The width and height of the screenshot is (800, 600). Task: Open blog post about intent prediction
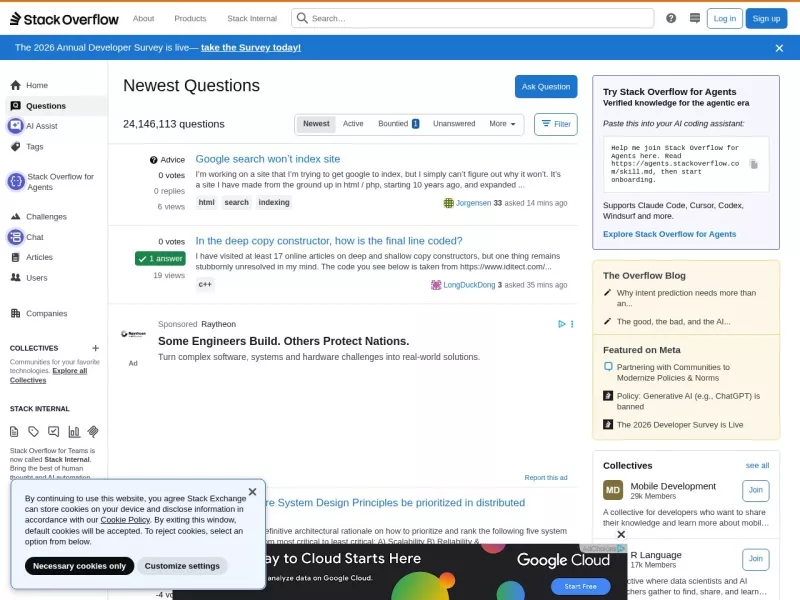point(686,298)
